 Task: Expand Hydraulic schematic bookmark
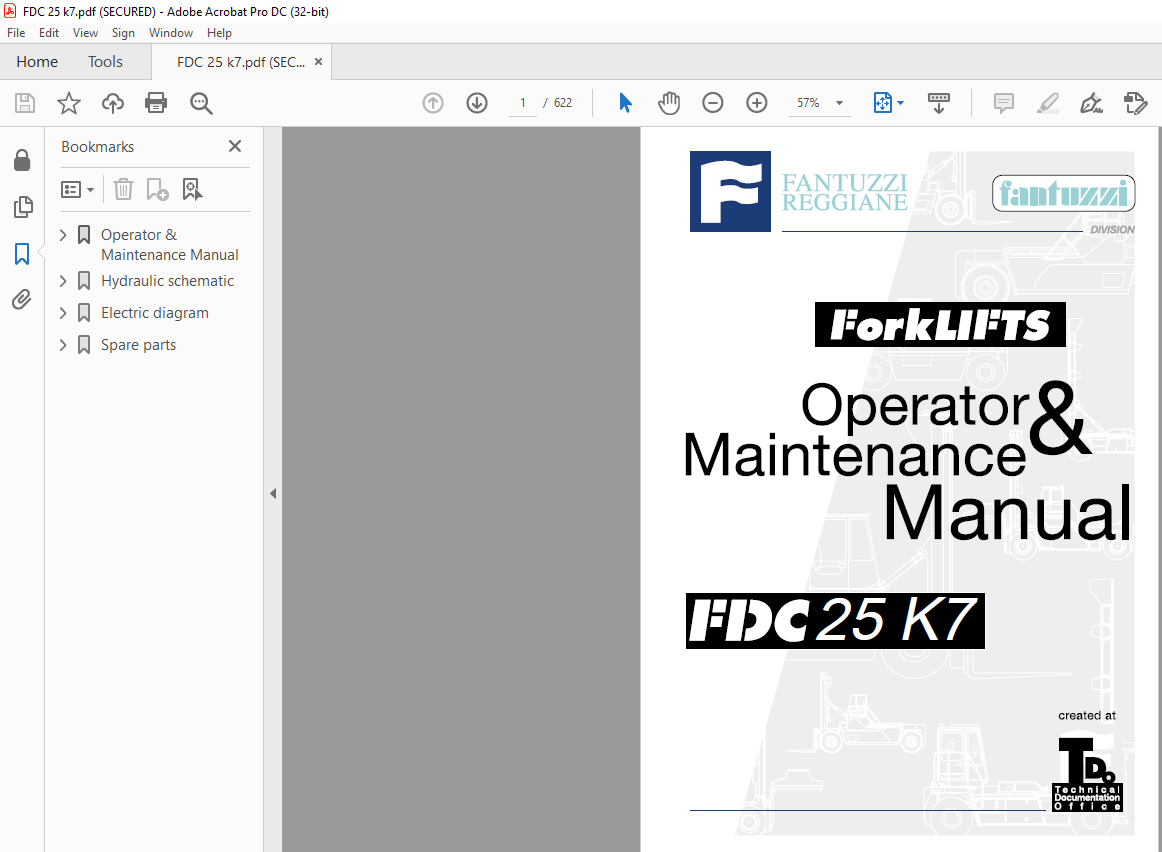click(x=63, y=281)
